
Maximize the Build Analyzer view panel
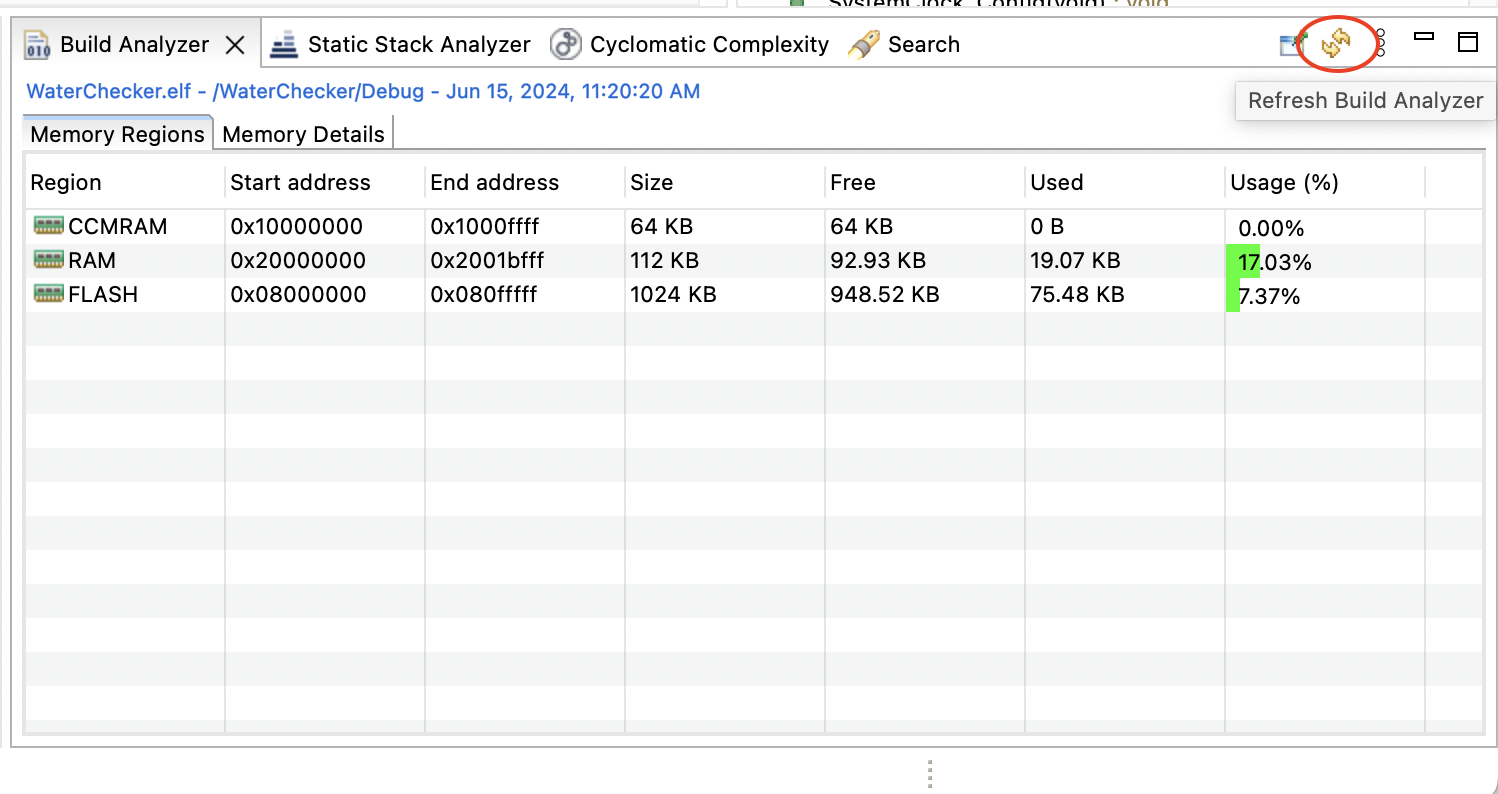click(x=1467, y=42)
